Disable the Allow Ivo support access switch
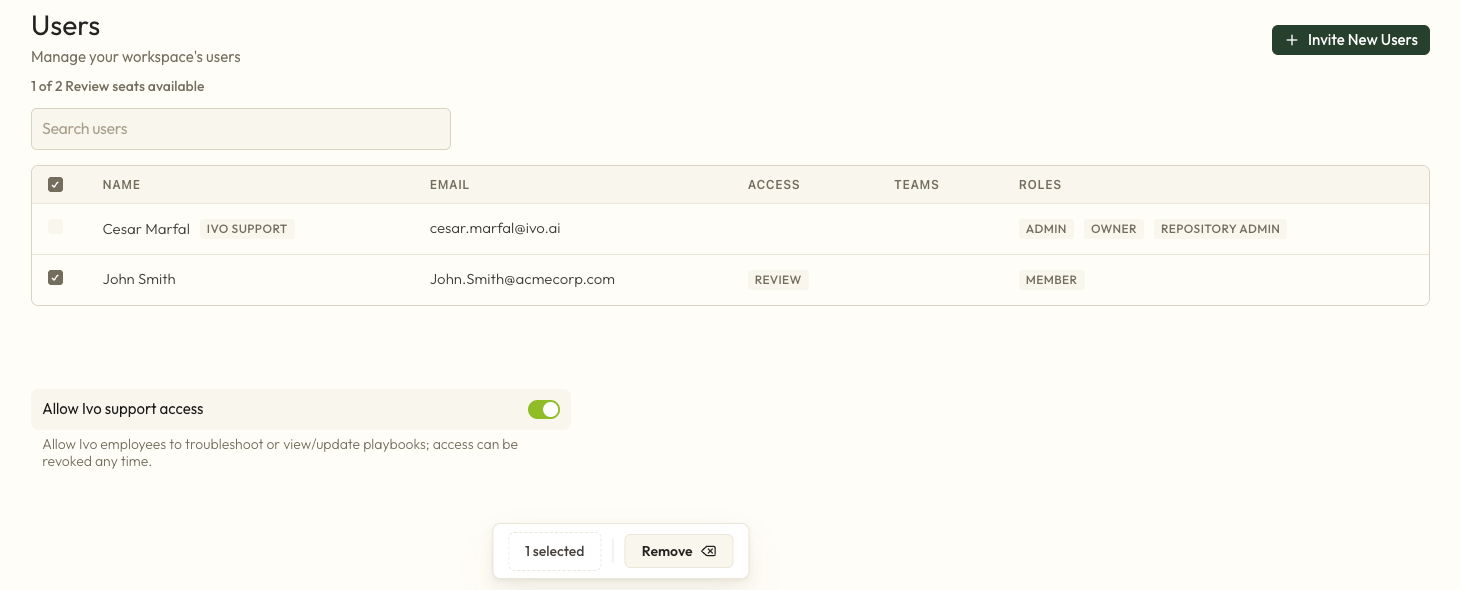 [x=544, y=409]
